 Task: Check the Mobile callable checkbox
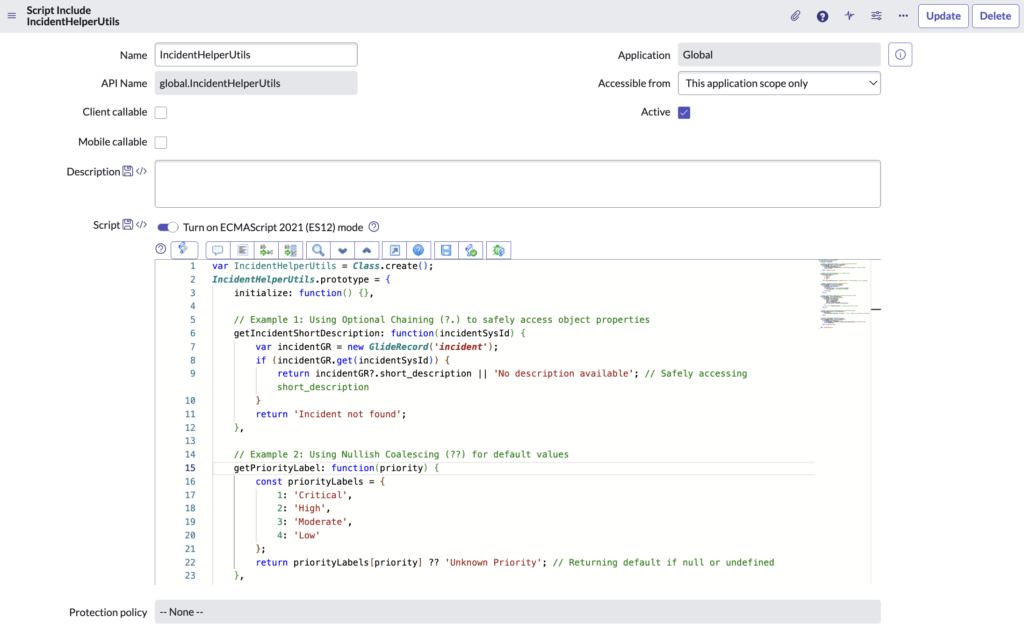161,143
